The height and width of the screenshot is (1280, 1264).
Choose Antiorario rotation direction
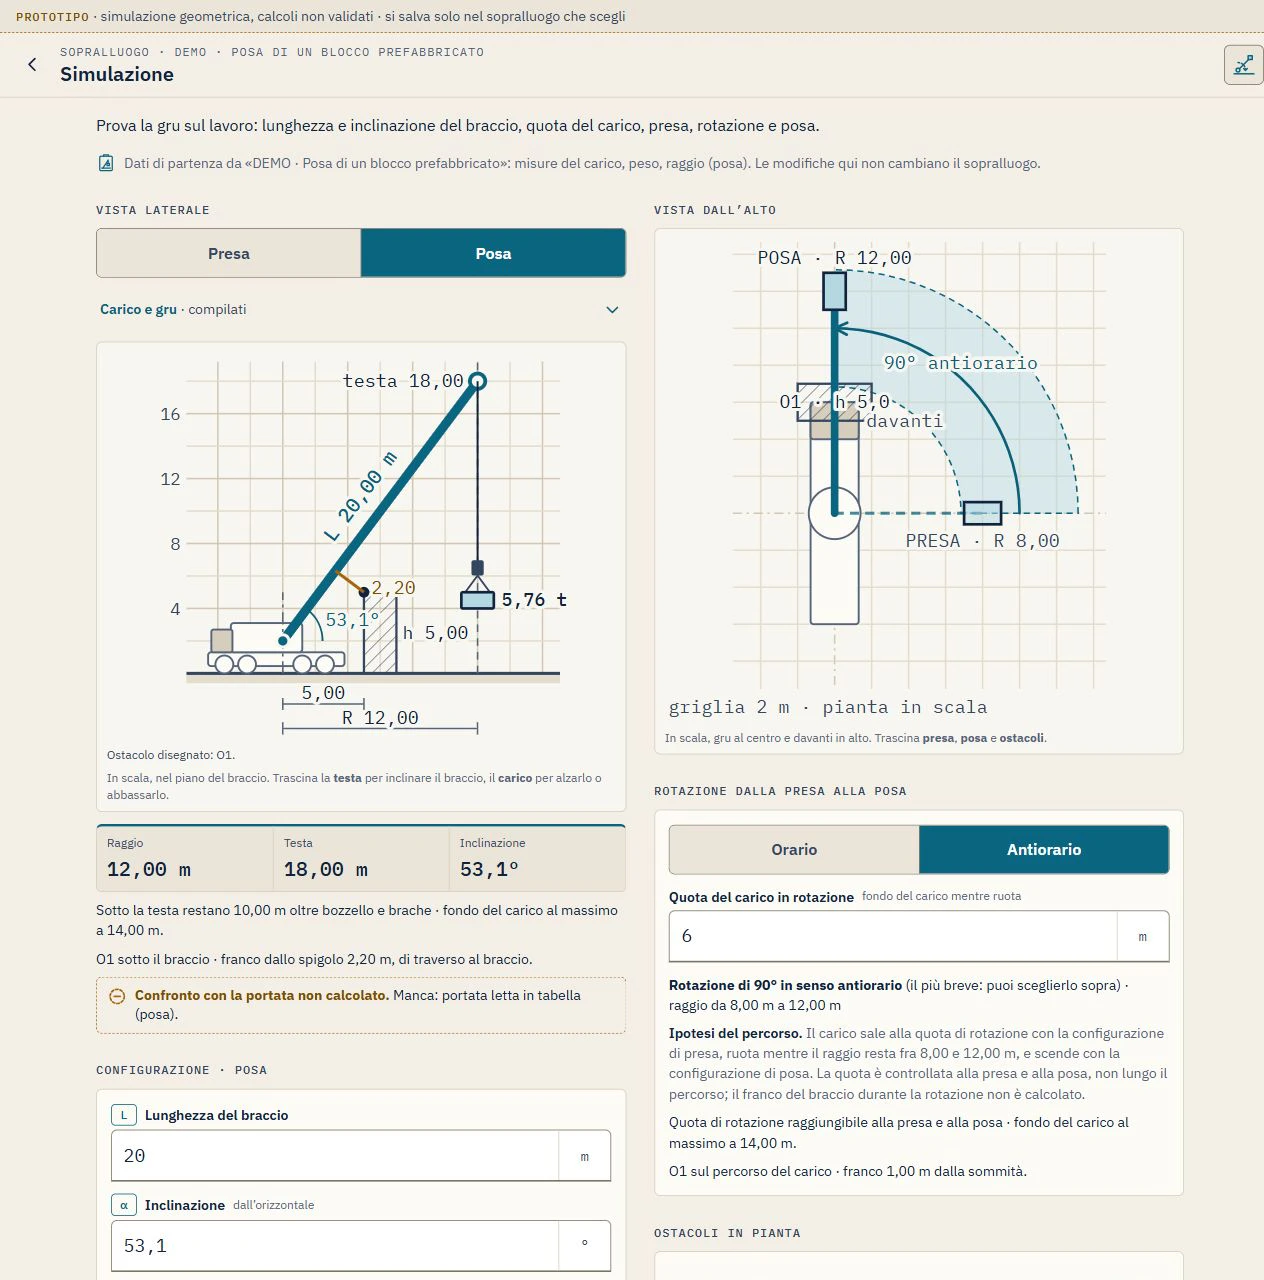[1044, 850]
